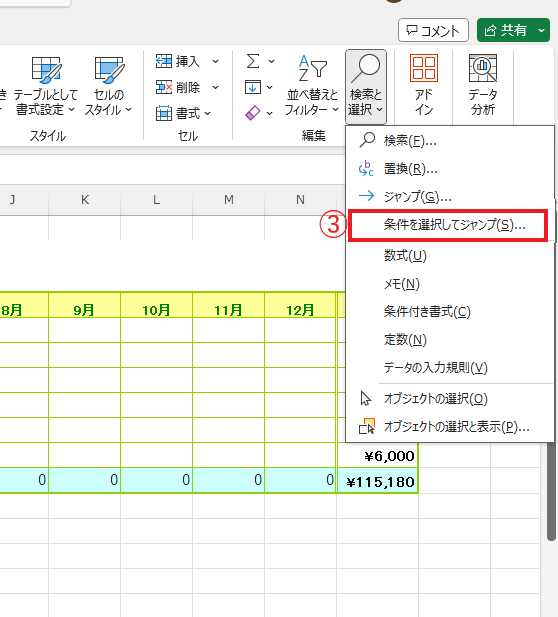
Task: Click the column L header
Action: pyautogui.click(x=157, y=200)
